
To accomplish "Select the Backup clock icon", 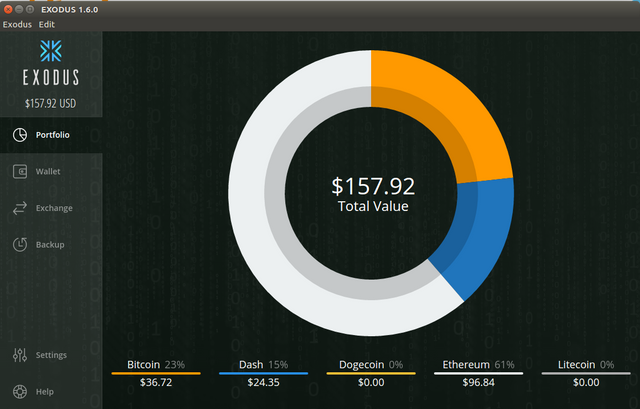I will click(20, 245).
